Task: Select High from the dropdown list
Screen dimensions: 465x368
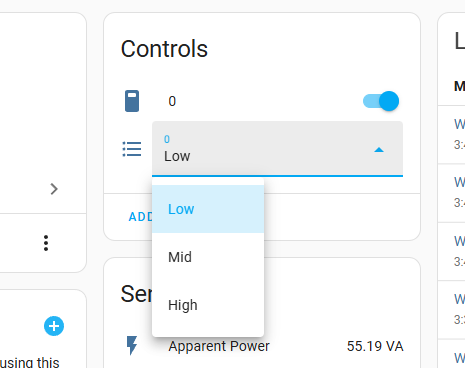Action: click(x=208, y=305)
